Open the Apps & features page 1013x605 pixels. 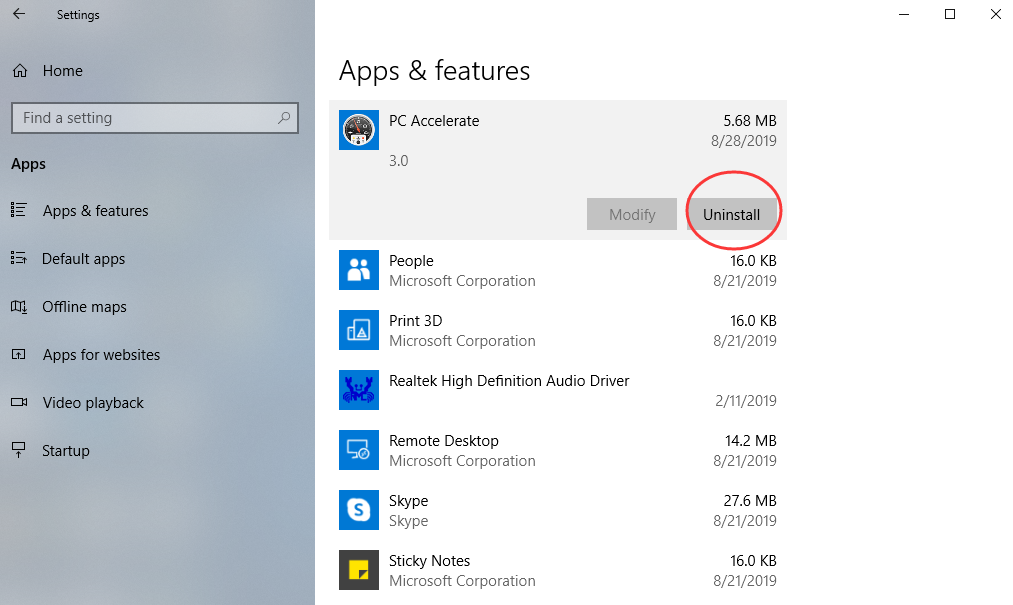[95, 211]
